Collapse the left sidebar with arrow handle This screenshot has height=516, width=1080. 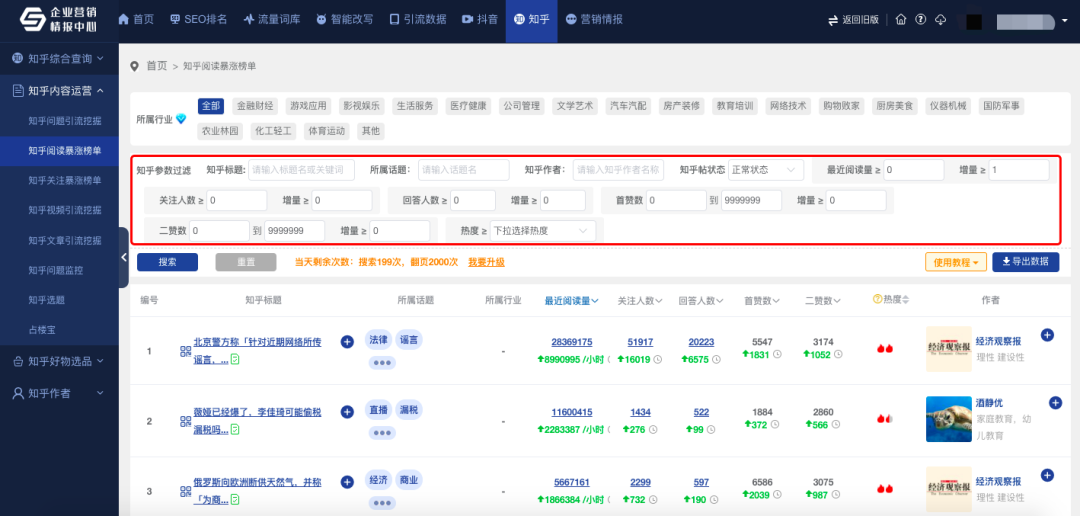[123, 257]
